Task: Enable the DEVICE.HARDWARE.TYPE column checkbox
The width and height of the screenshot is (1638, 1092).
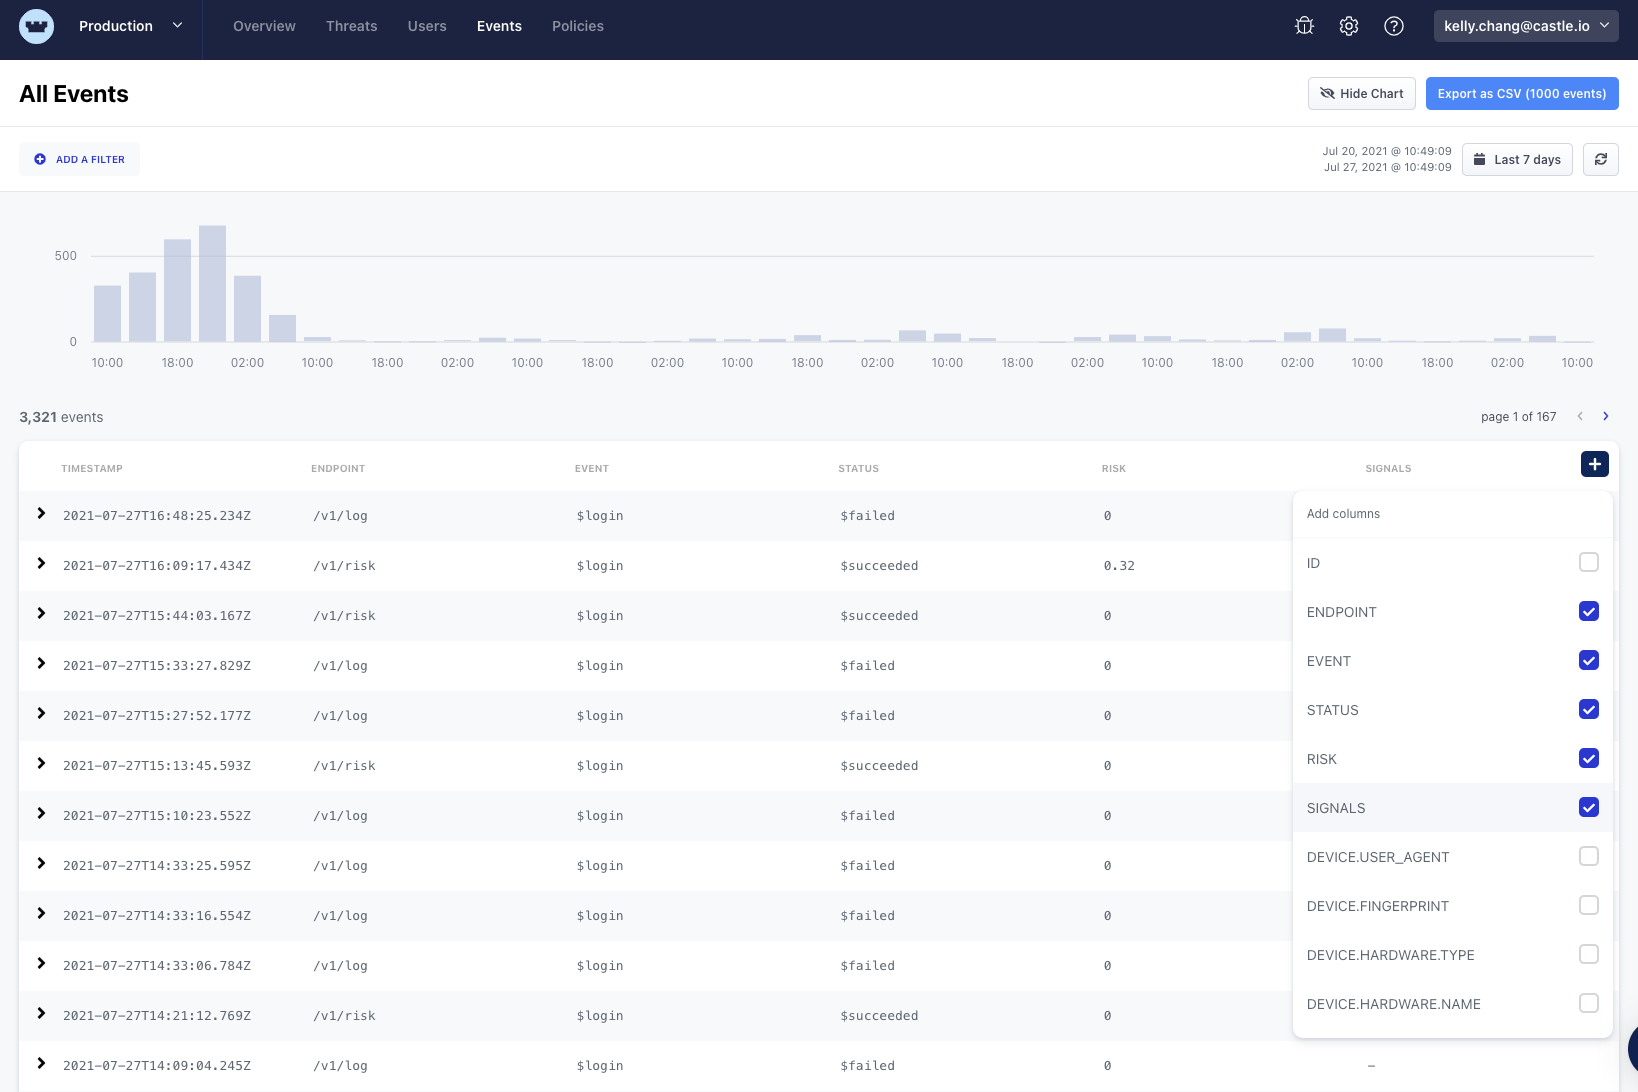Action: point(1589,954)
